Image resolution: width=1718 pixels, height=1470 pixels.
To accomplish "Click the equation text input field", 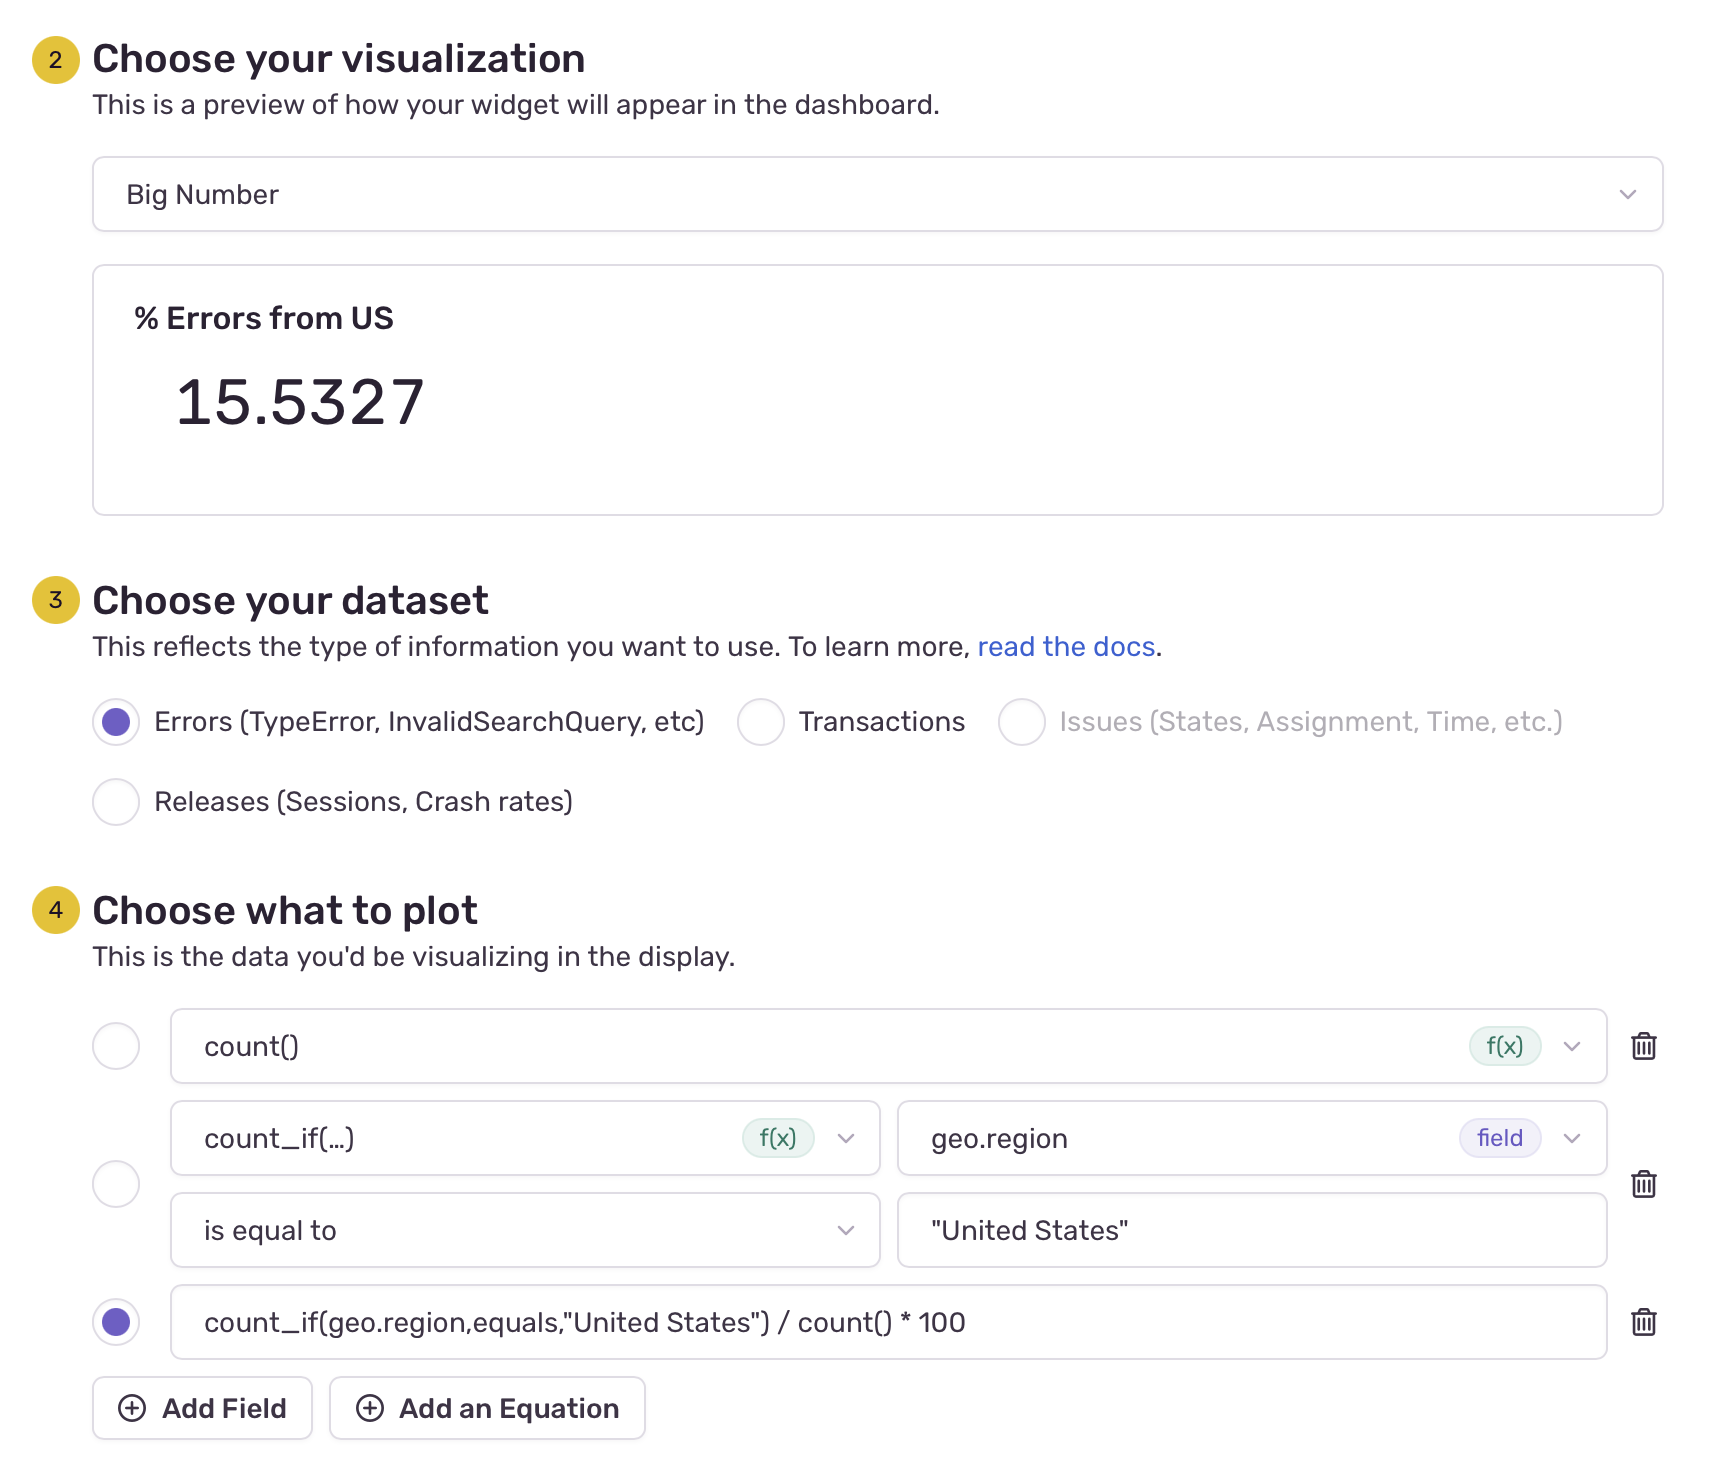I will click(x=887, y=1322).
